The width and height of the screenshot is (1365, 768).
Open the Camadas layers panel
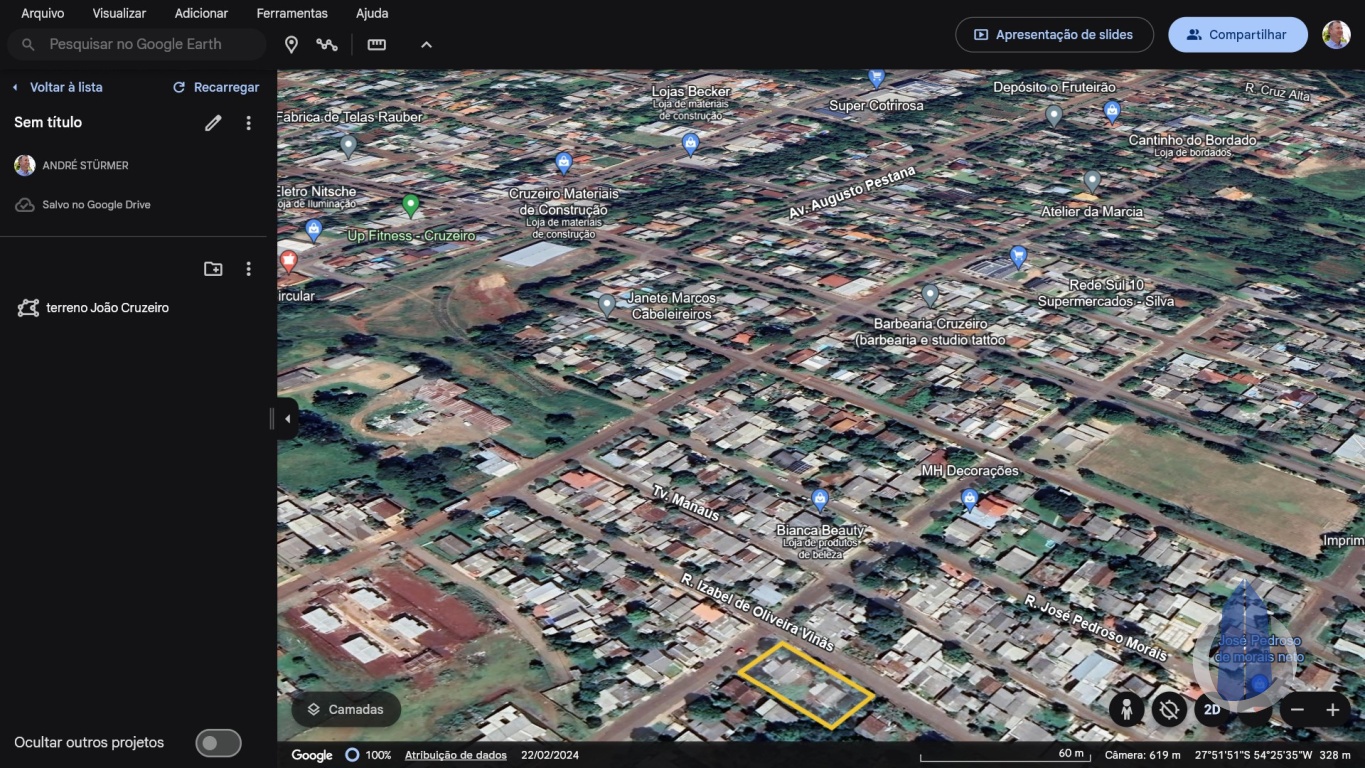coord(346,709)
